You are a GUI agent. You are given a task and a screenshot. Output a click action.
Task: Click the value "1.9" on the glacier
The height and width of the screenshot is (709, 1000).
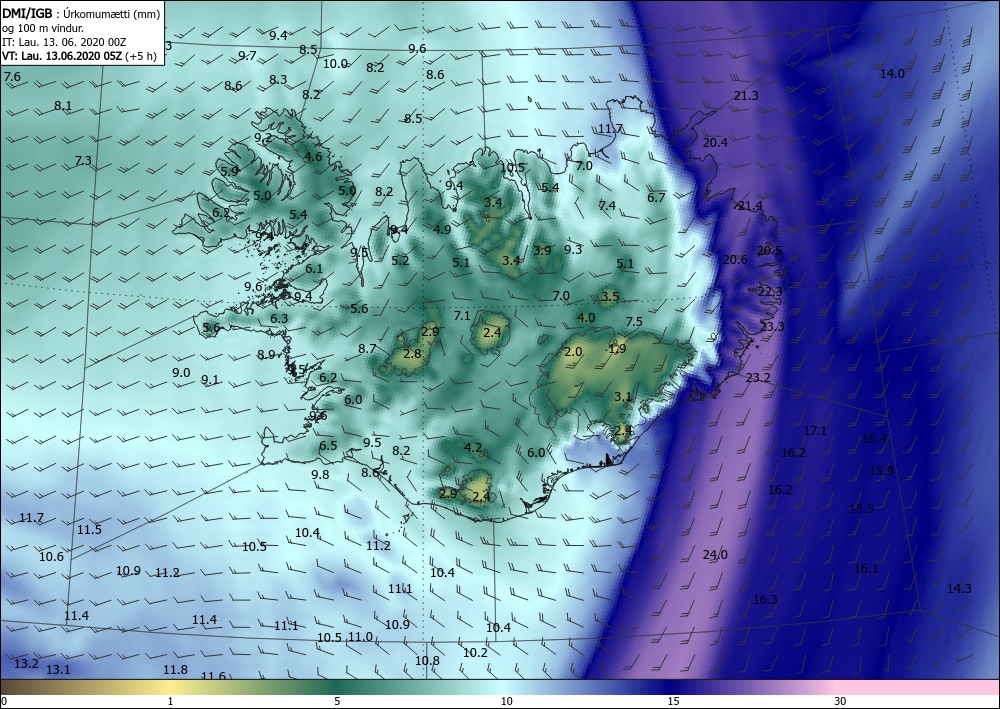point(617,349)
